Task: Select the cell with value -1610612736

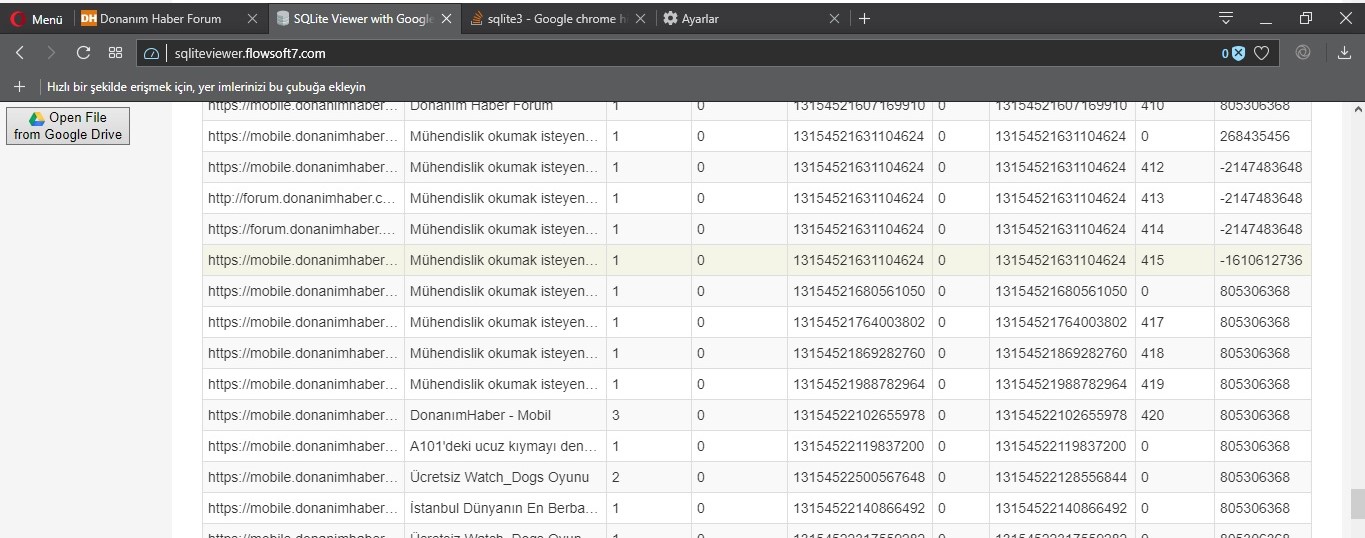Action: [x=1262, y=260]
